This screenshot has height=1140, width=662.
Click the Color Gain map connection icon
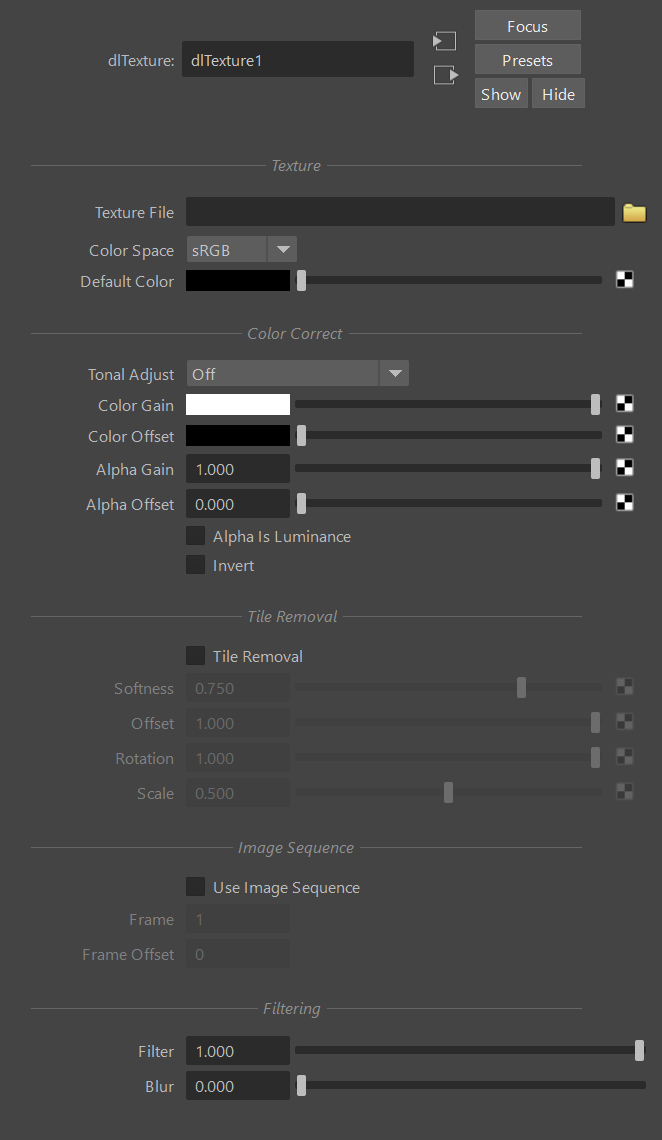point(624,404)
